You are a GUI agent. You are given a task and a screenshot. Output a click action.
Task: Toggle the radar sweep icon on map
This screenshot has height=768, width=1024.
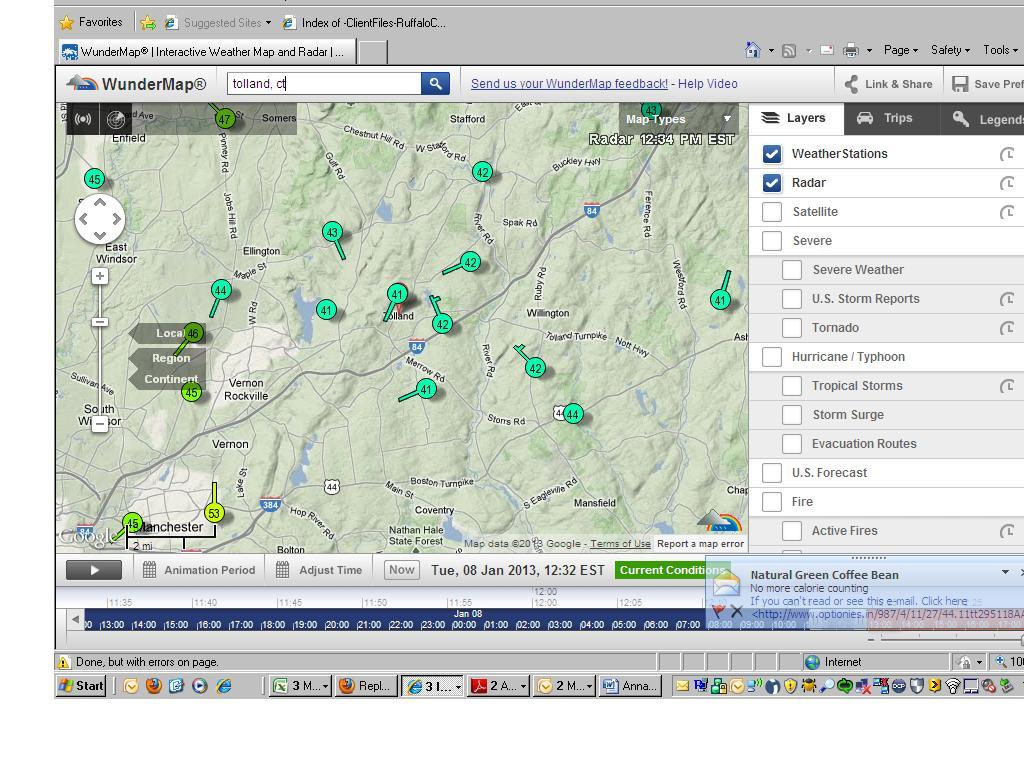tap(116, 119)
